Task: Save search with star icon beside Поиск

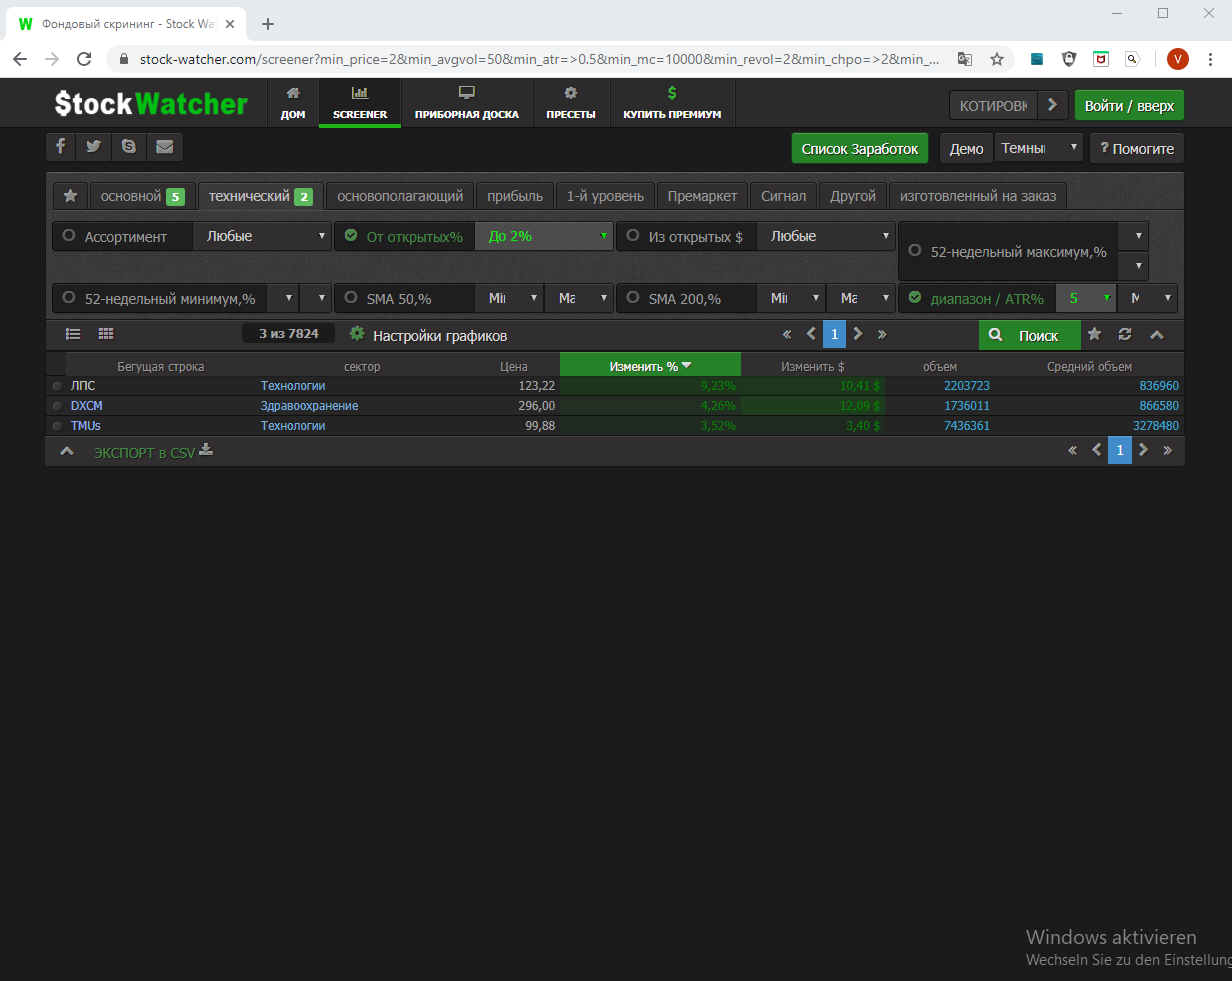Action: [x=1094, y=335]
